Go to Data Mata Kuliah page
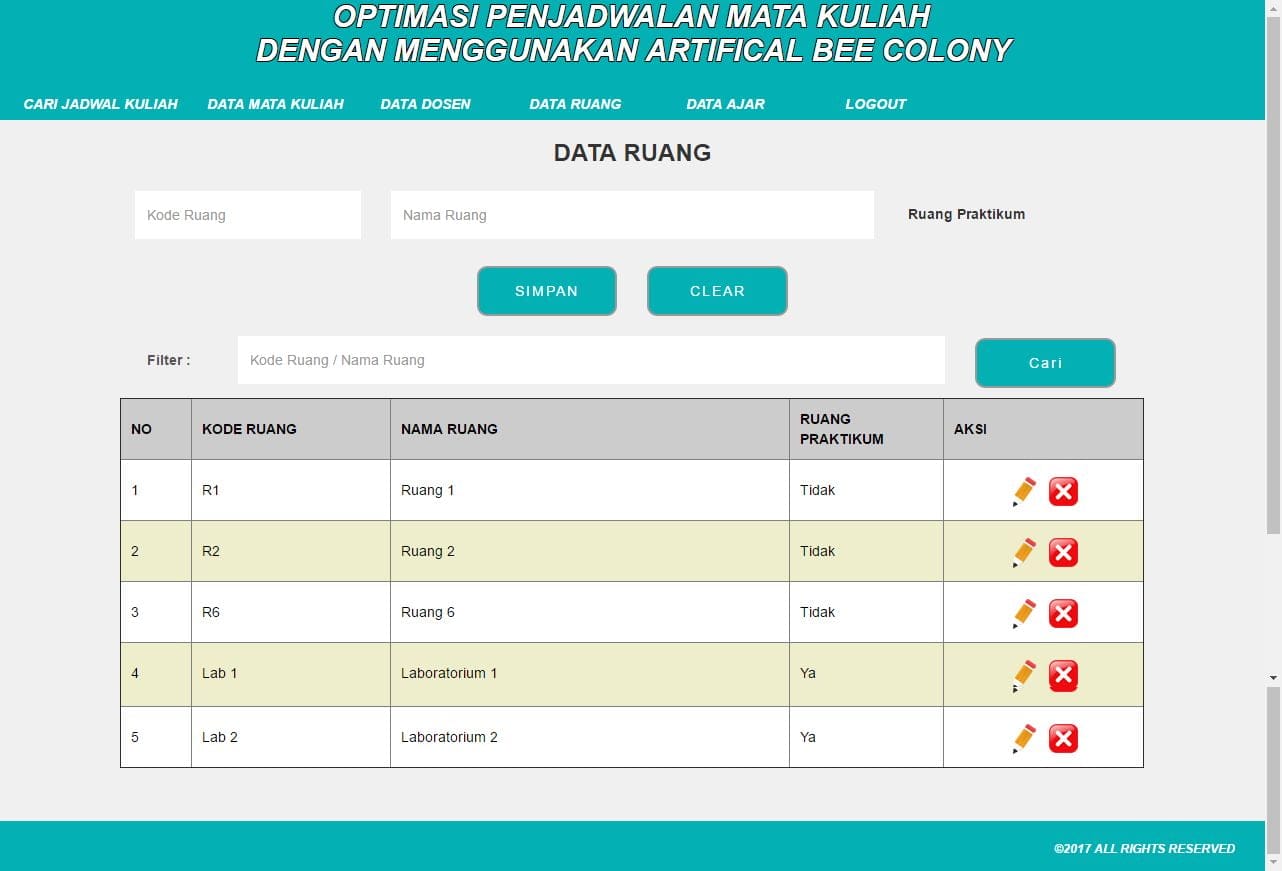This screenshot has height=871, width=1282. 275,104
